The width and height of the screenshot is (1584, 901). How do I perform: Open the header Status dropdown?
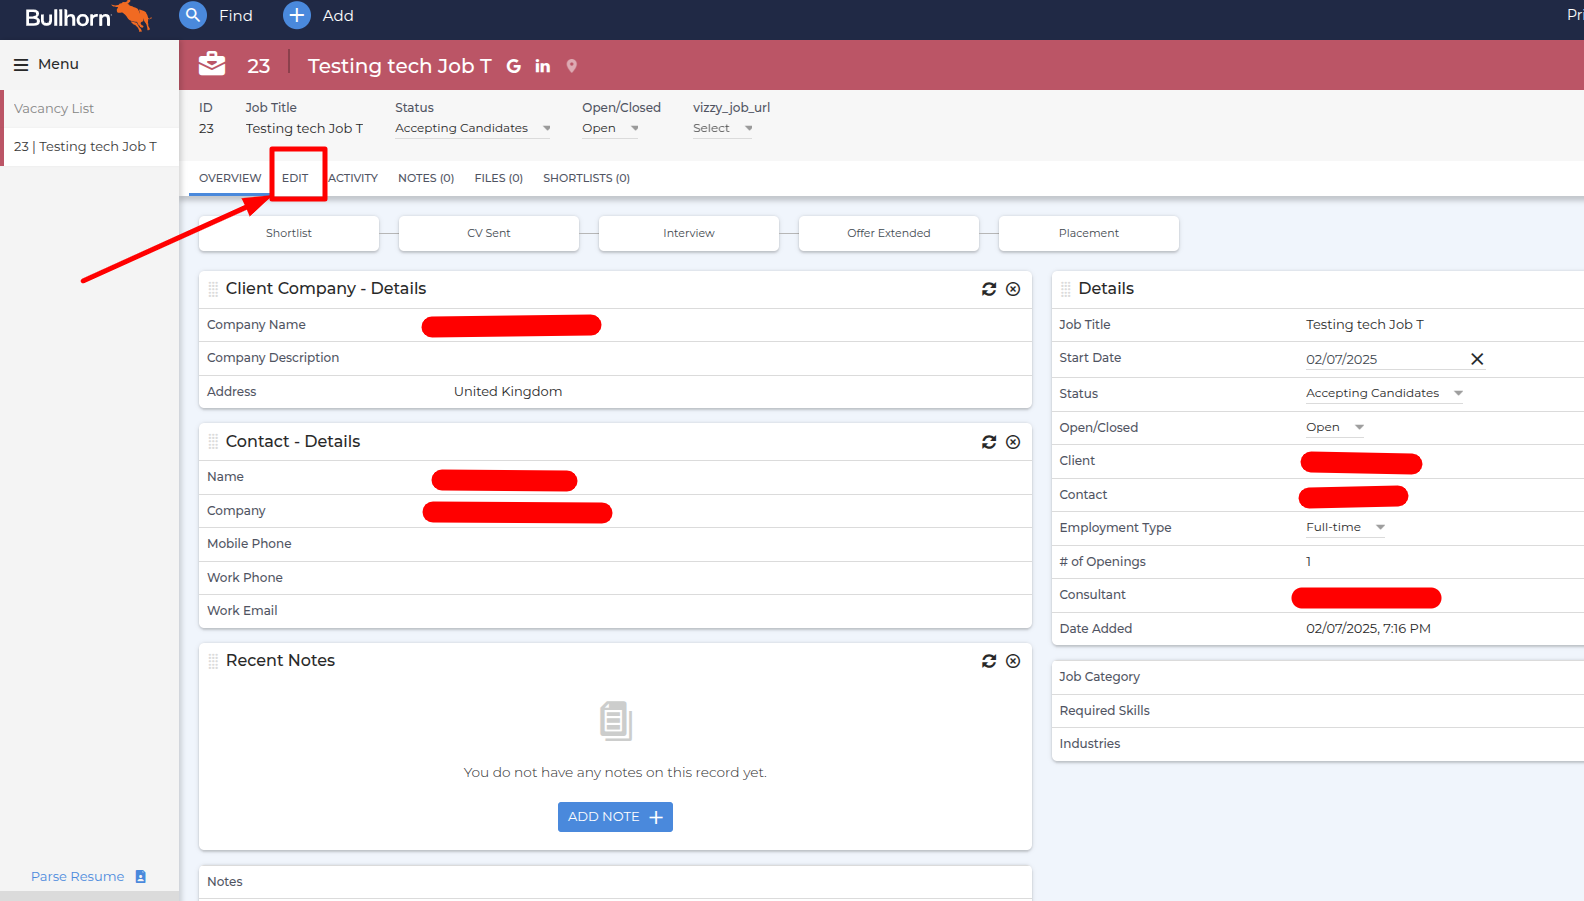(473, 128)
